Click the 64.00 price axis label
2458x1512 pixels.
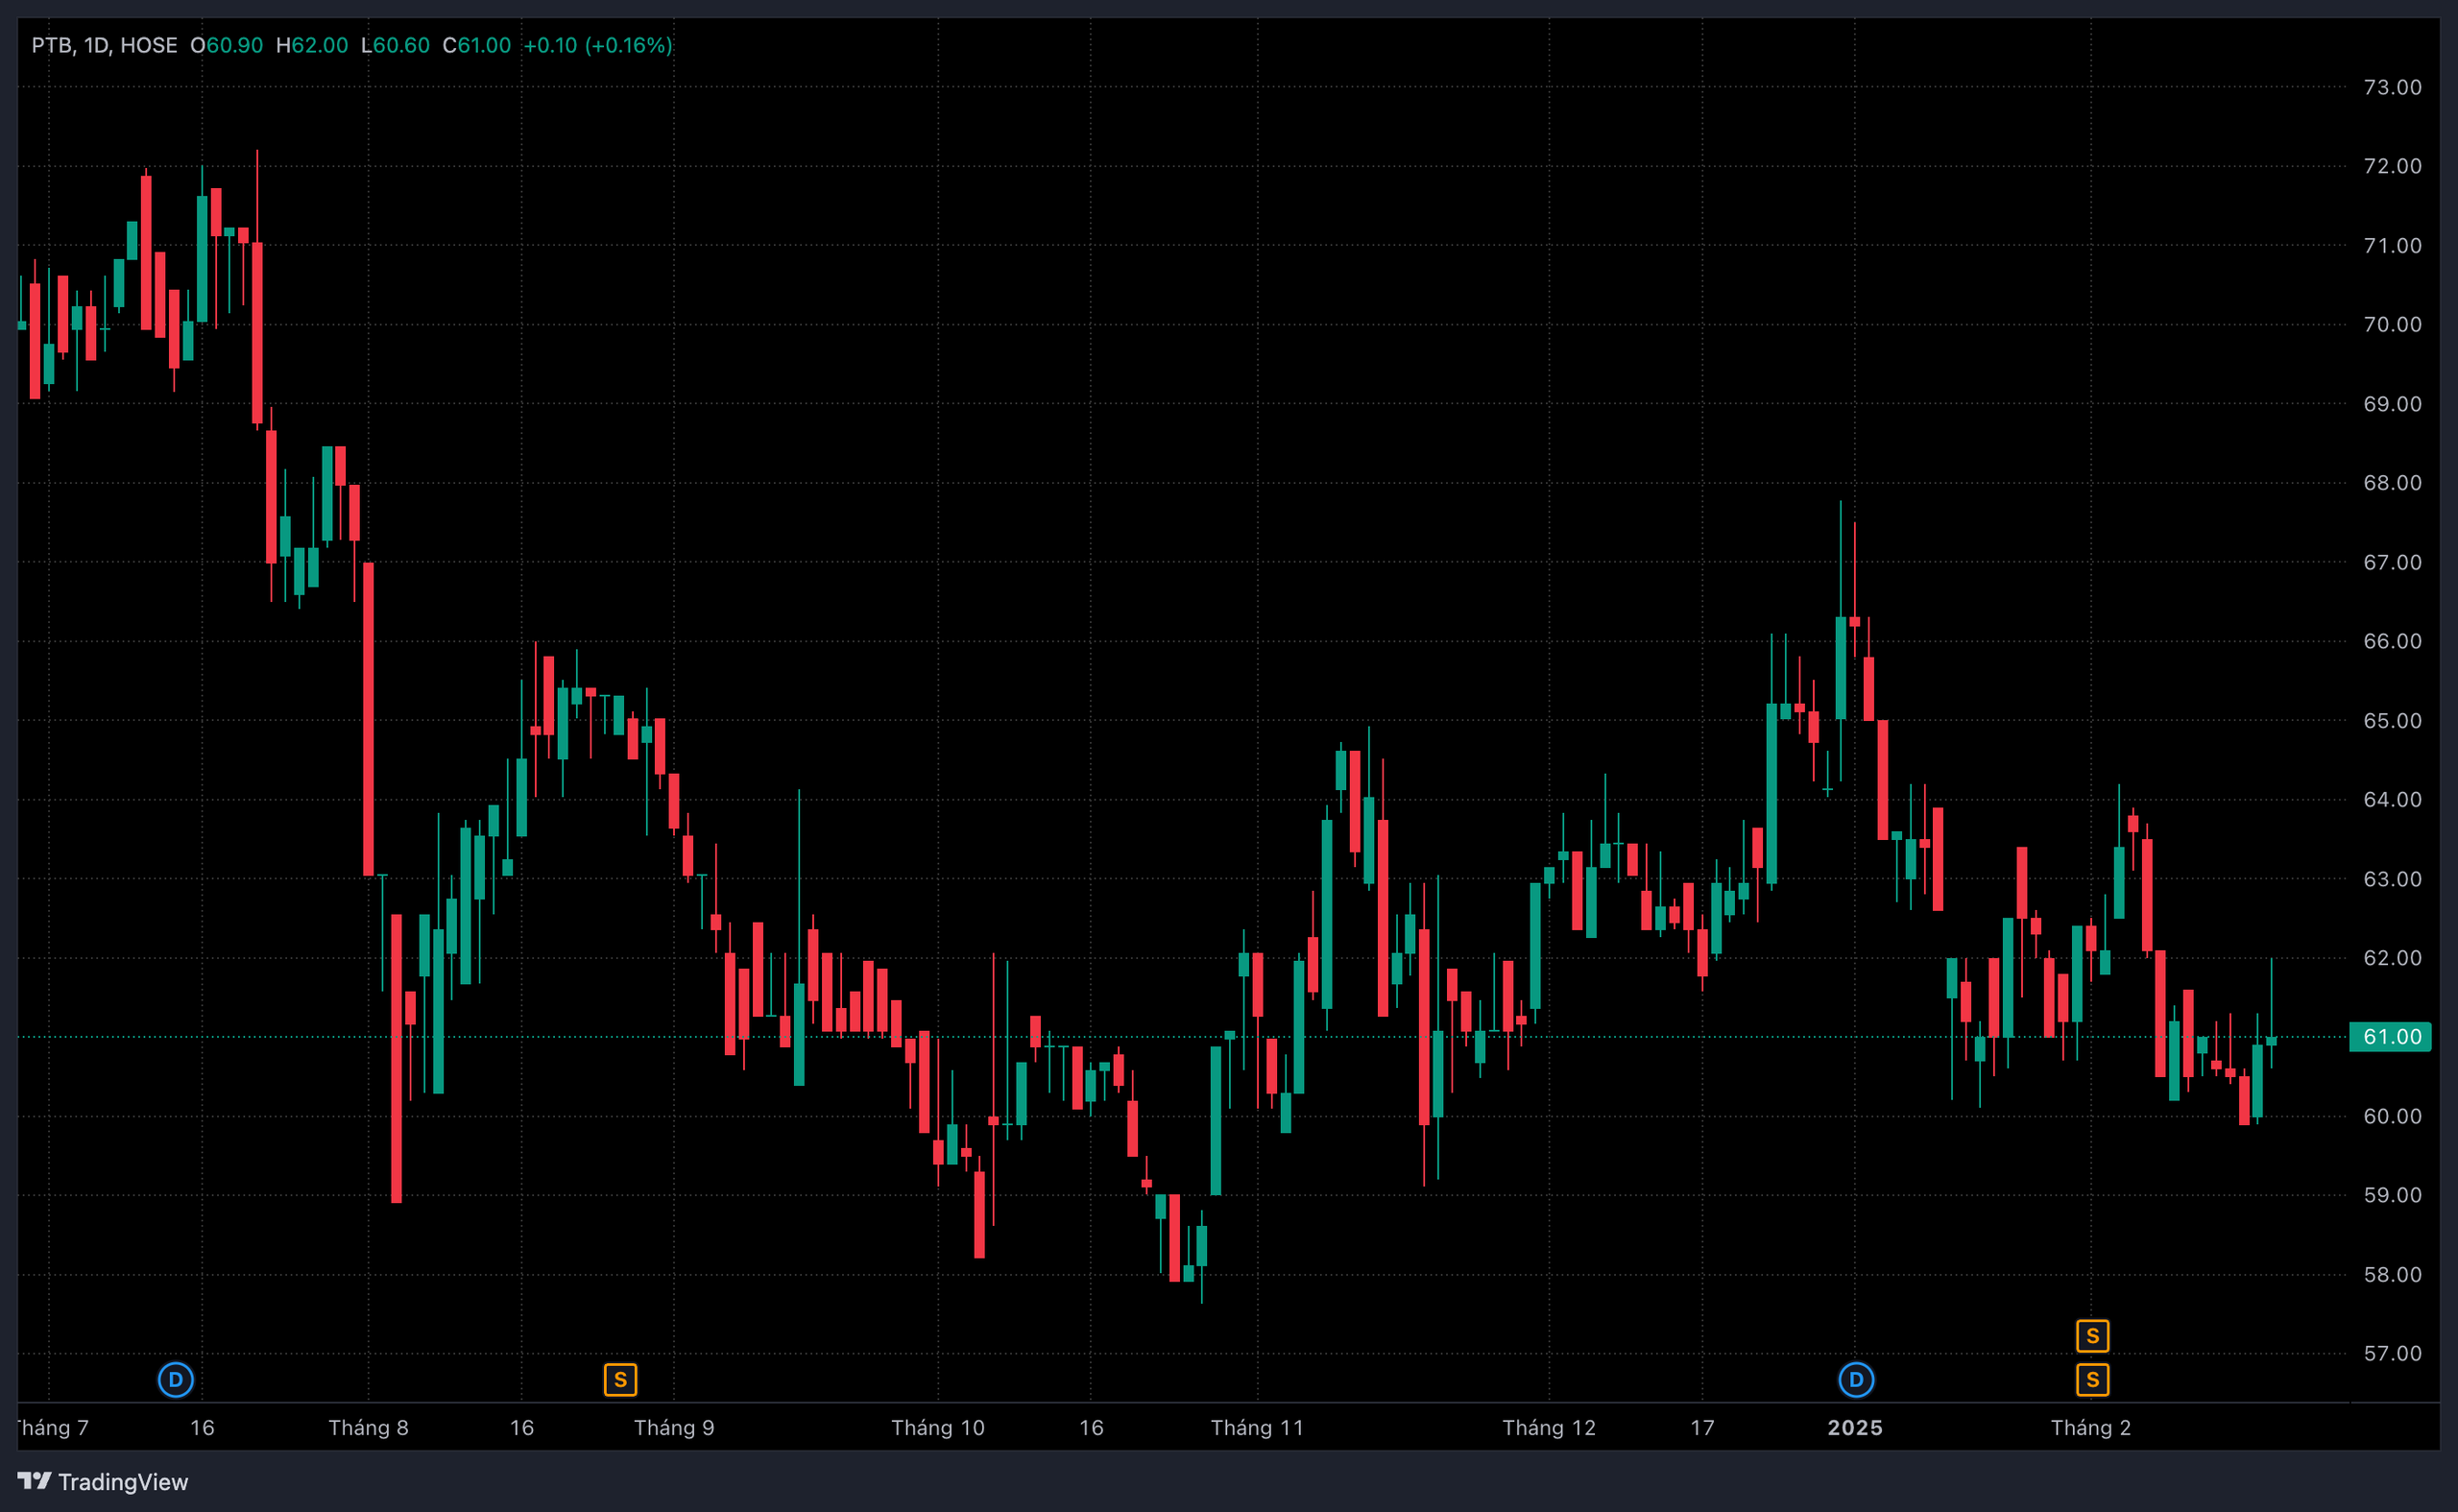(2392, 799)
